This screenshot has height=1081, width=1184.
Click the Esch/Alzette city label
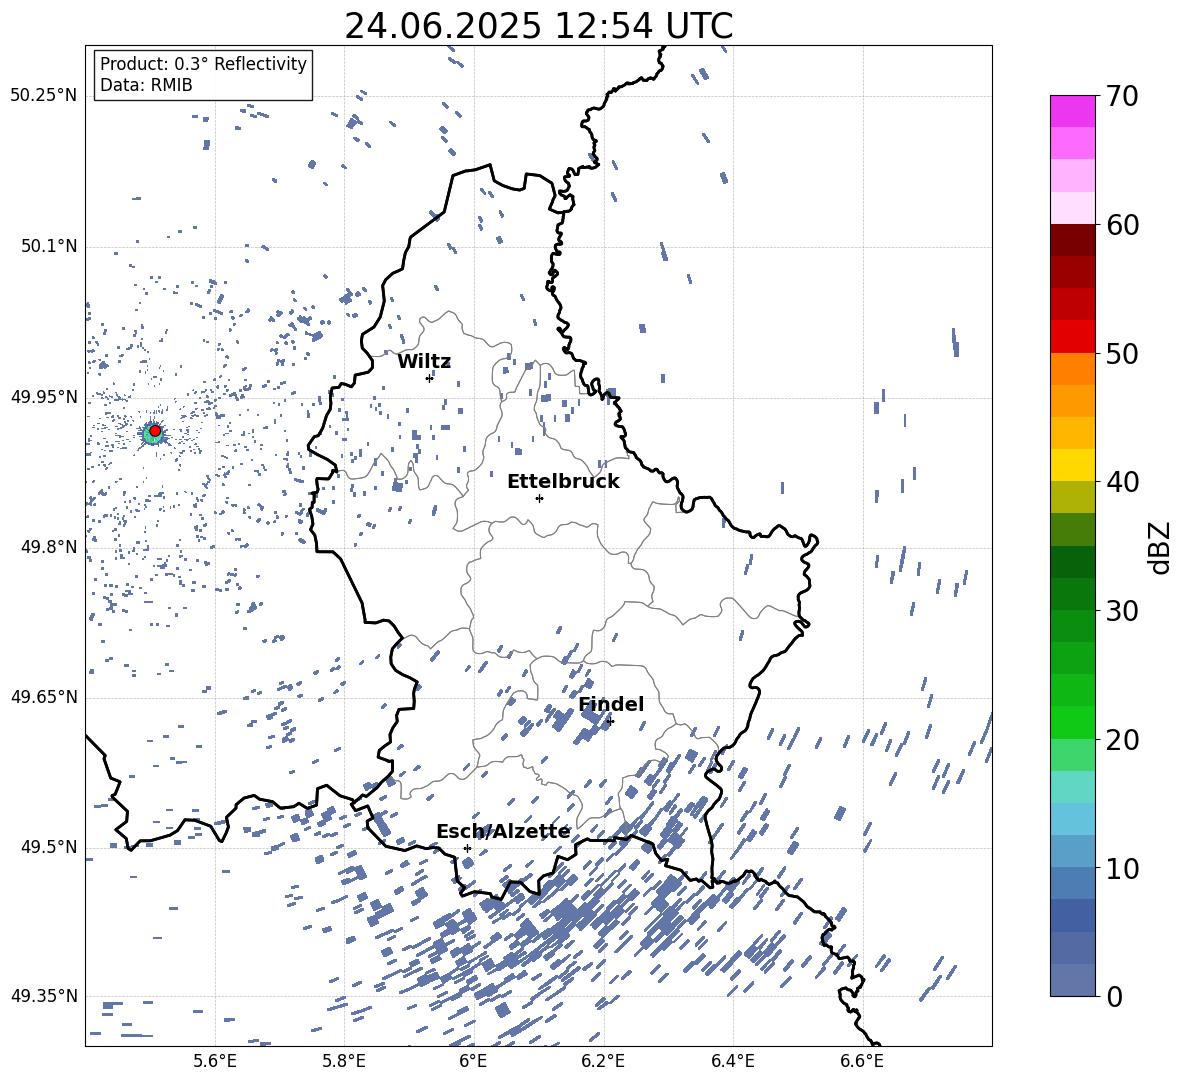pos(503,832)
